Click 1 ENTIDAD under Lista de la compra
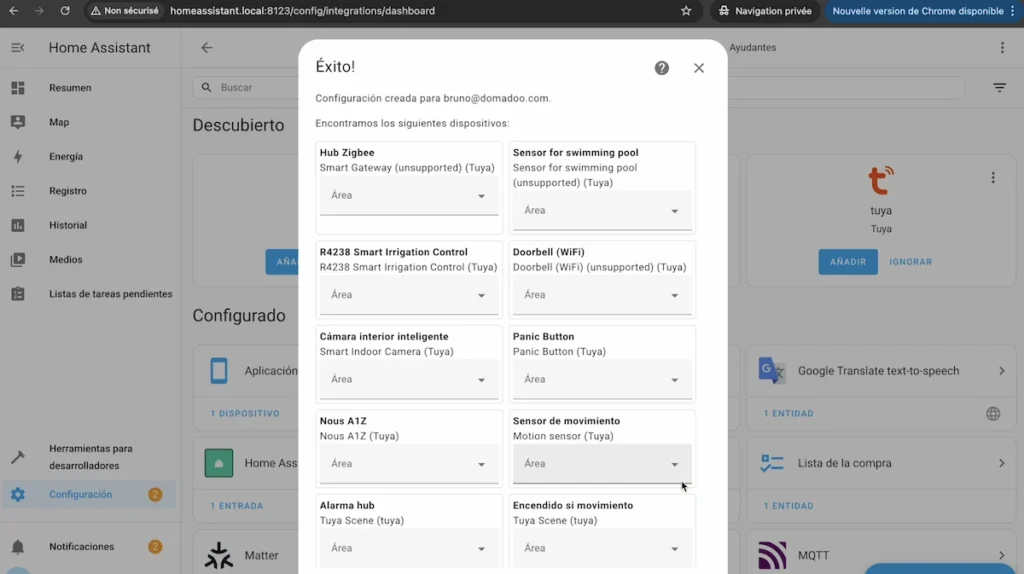The height and width of the screenshot is (574, 1024). click(x=788, y=505)
